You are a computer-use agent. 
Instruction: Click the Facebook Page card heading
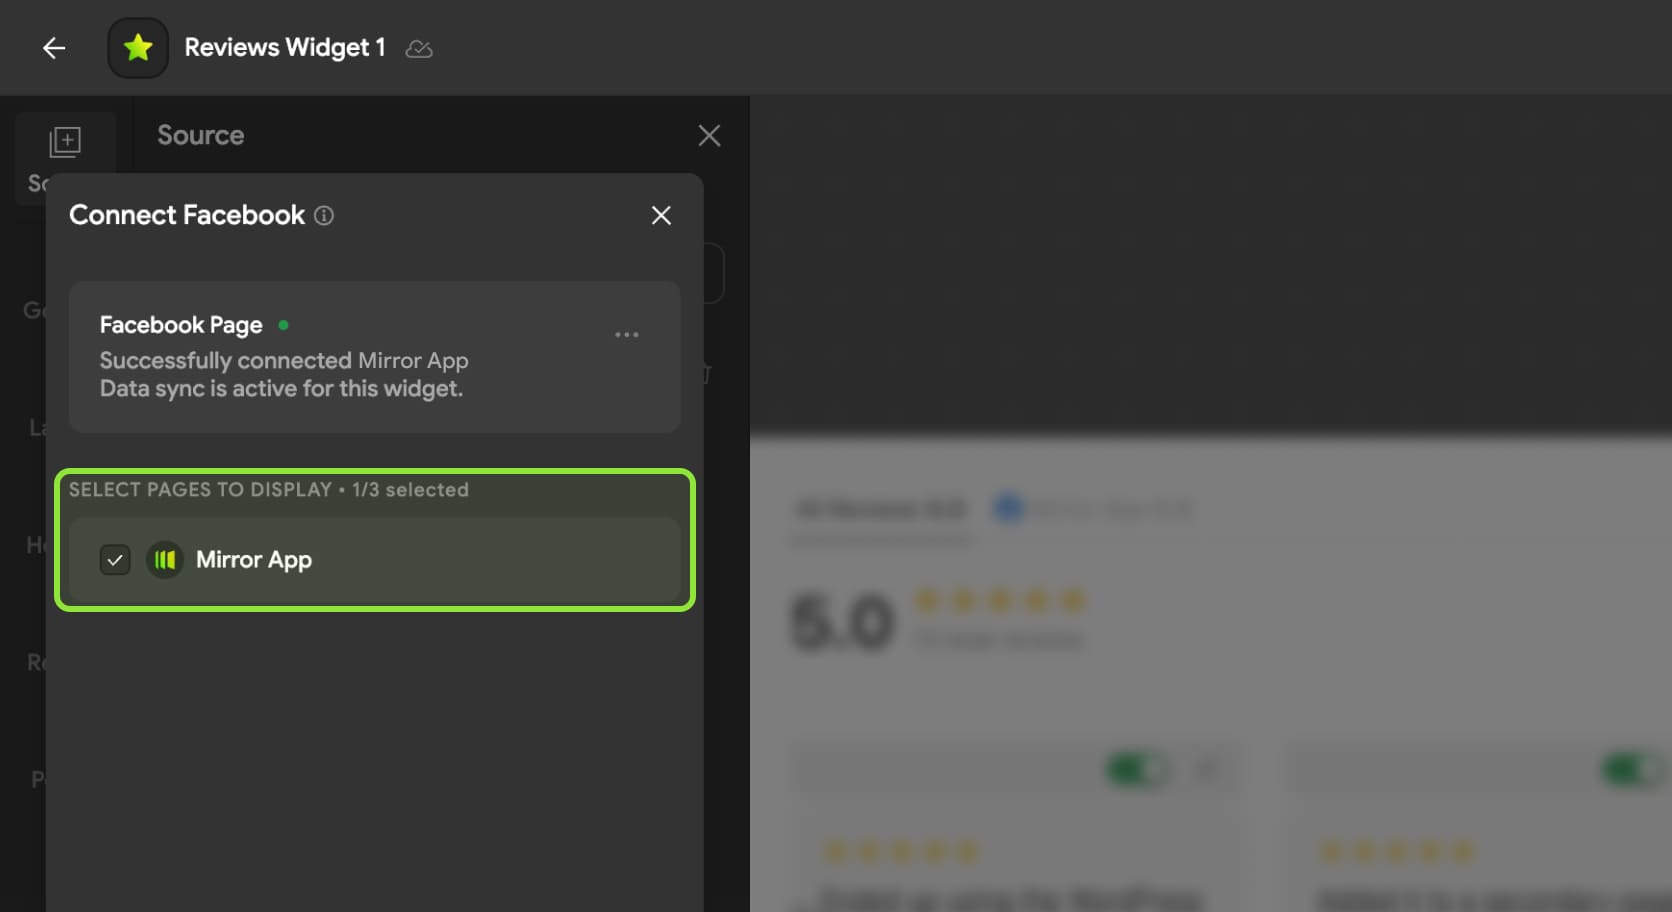click(x=181, y=325)
